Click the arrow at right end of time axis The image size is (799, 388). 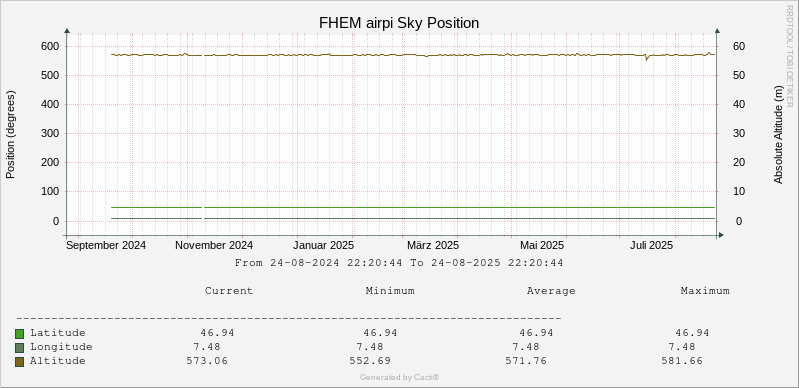point(721,235)
